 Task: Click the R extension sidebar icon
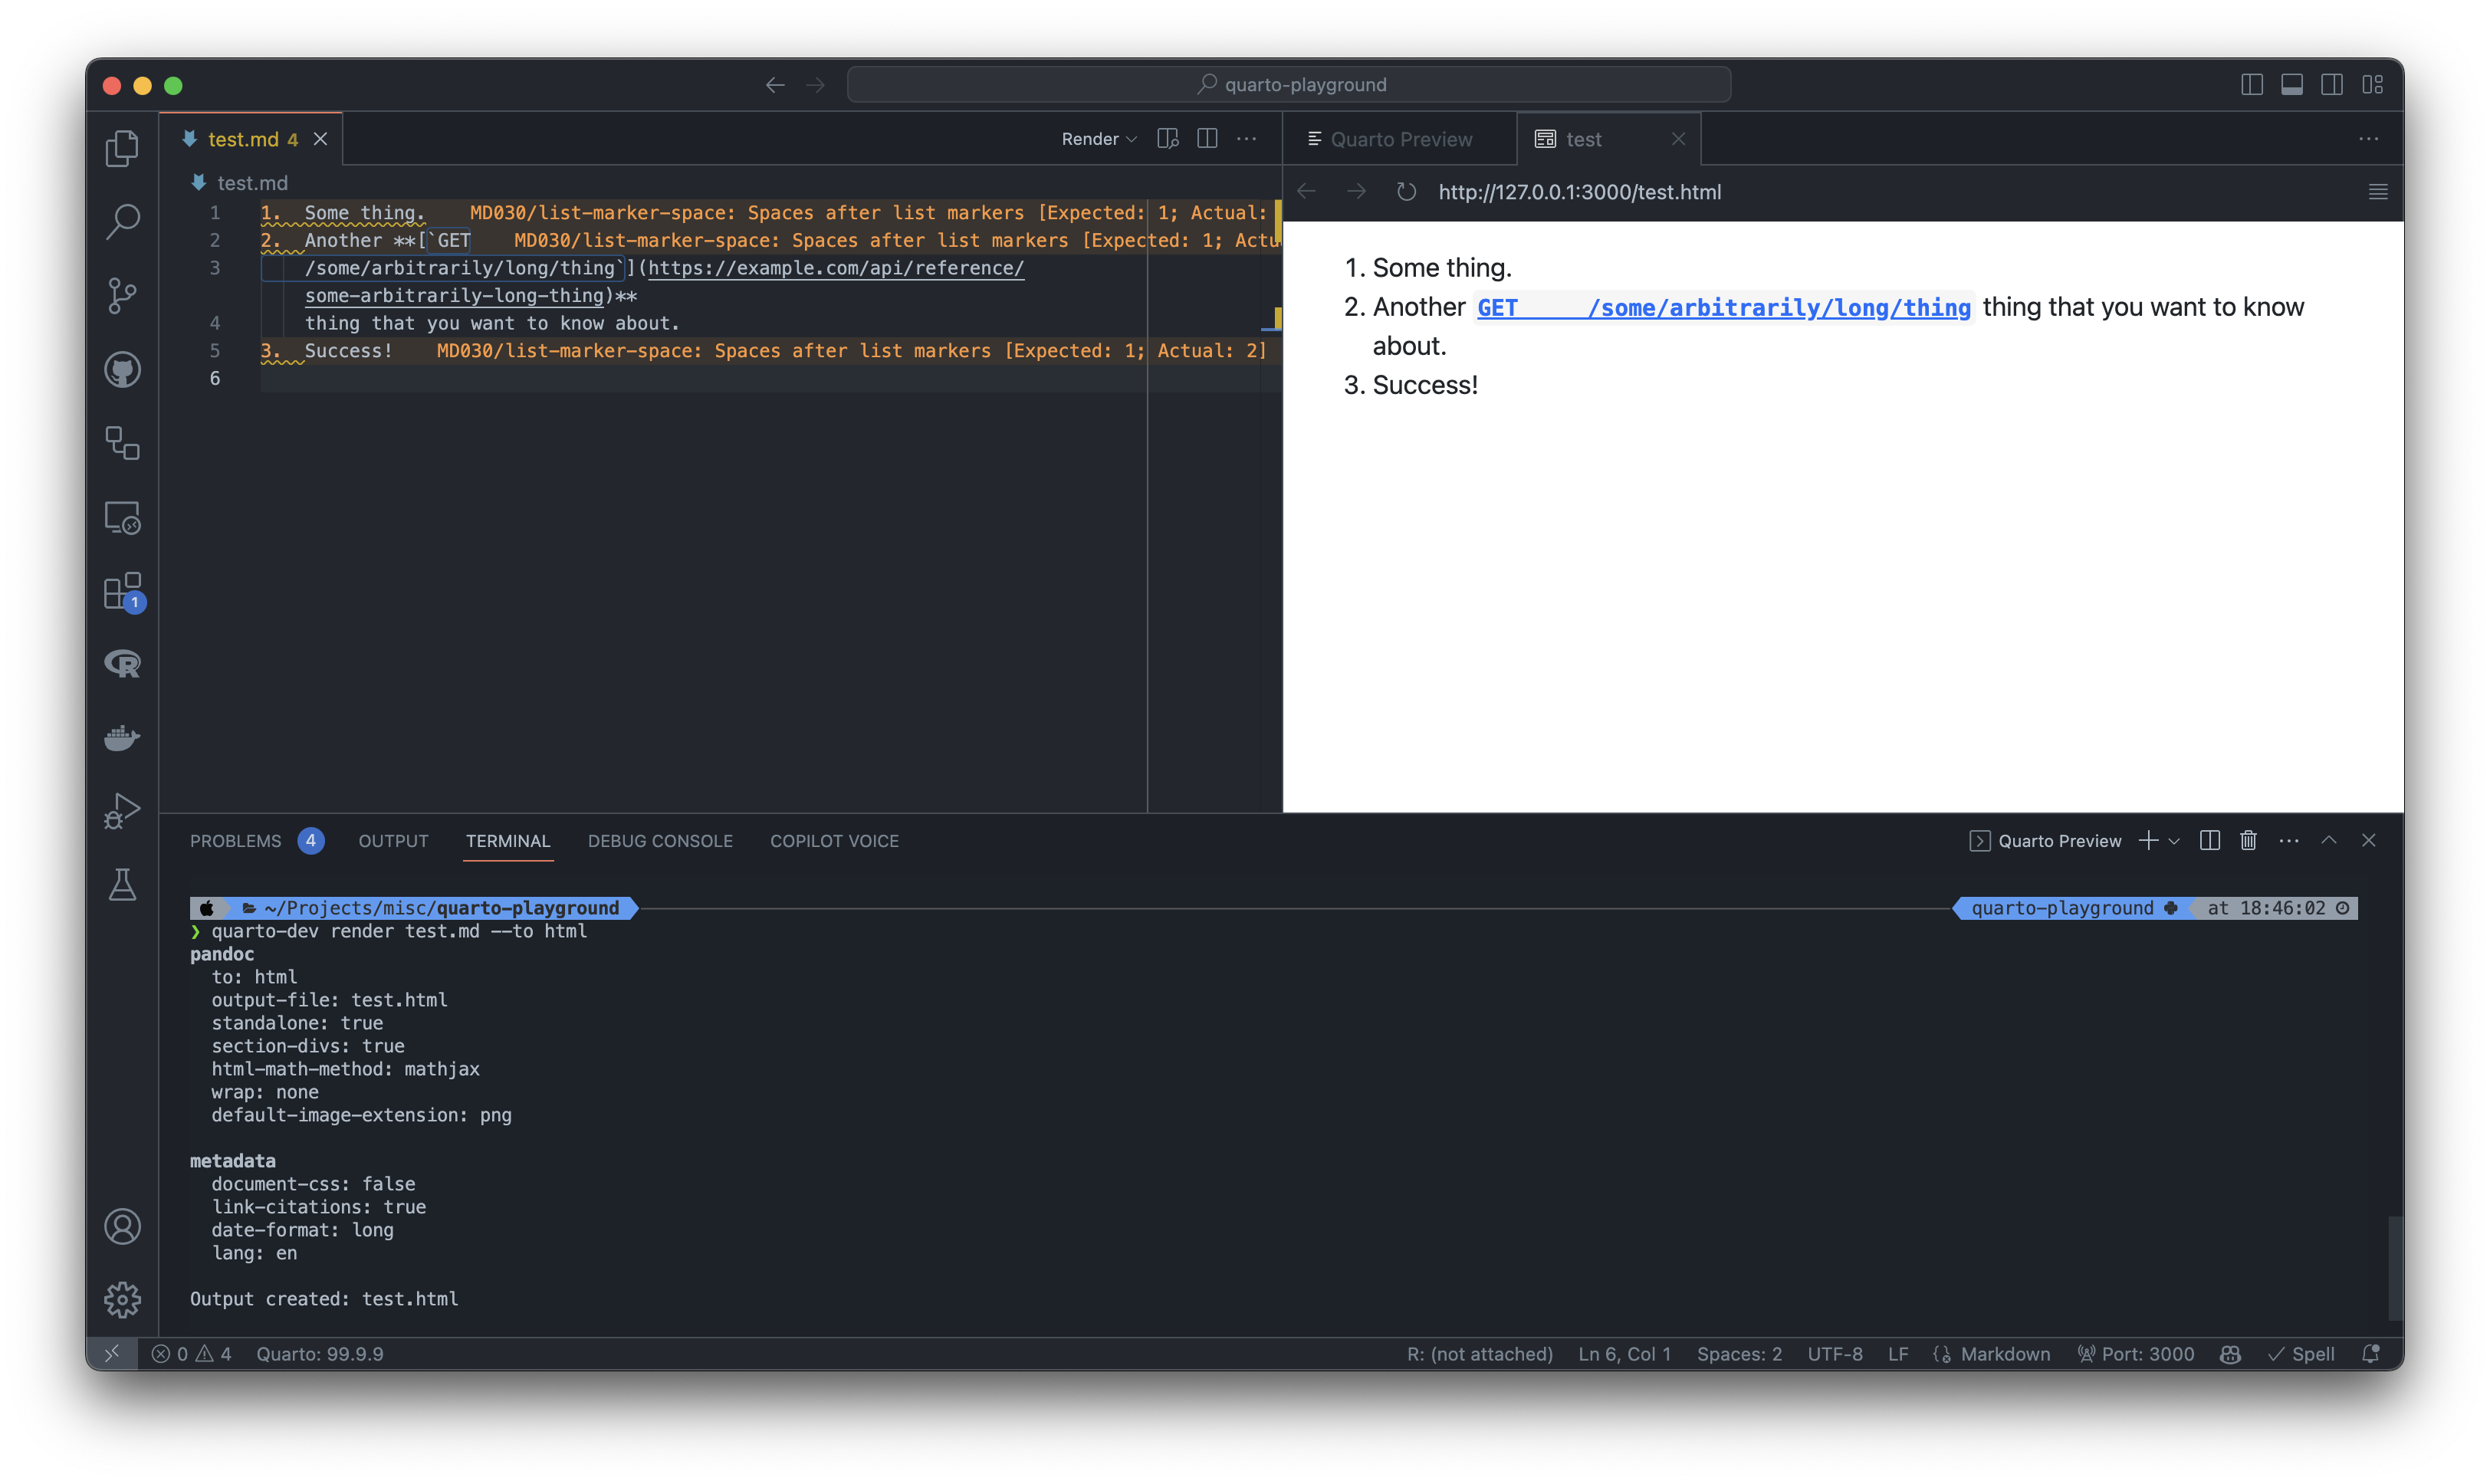point(122,663)
